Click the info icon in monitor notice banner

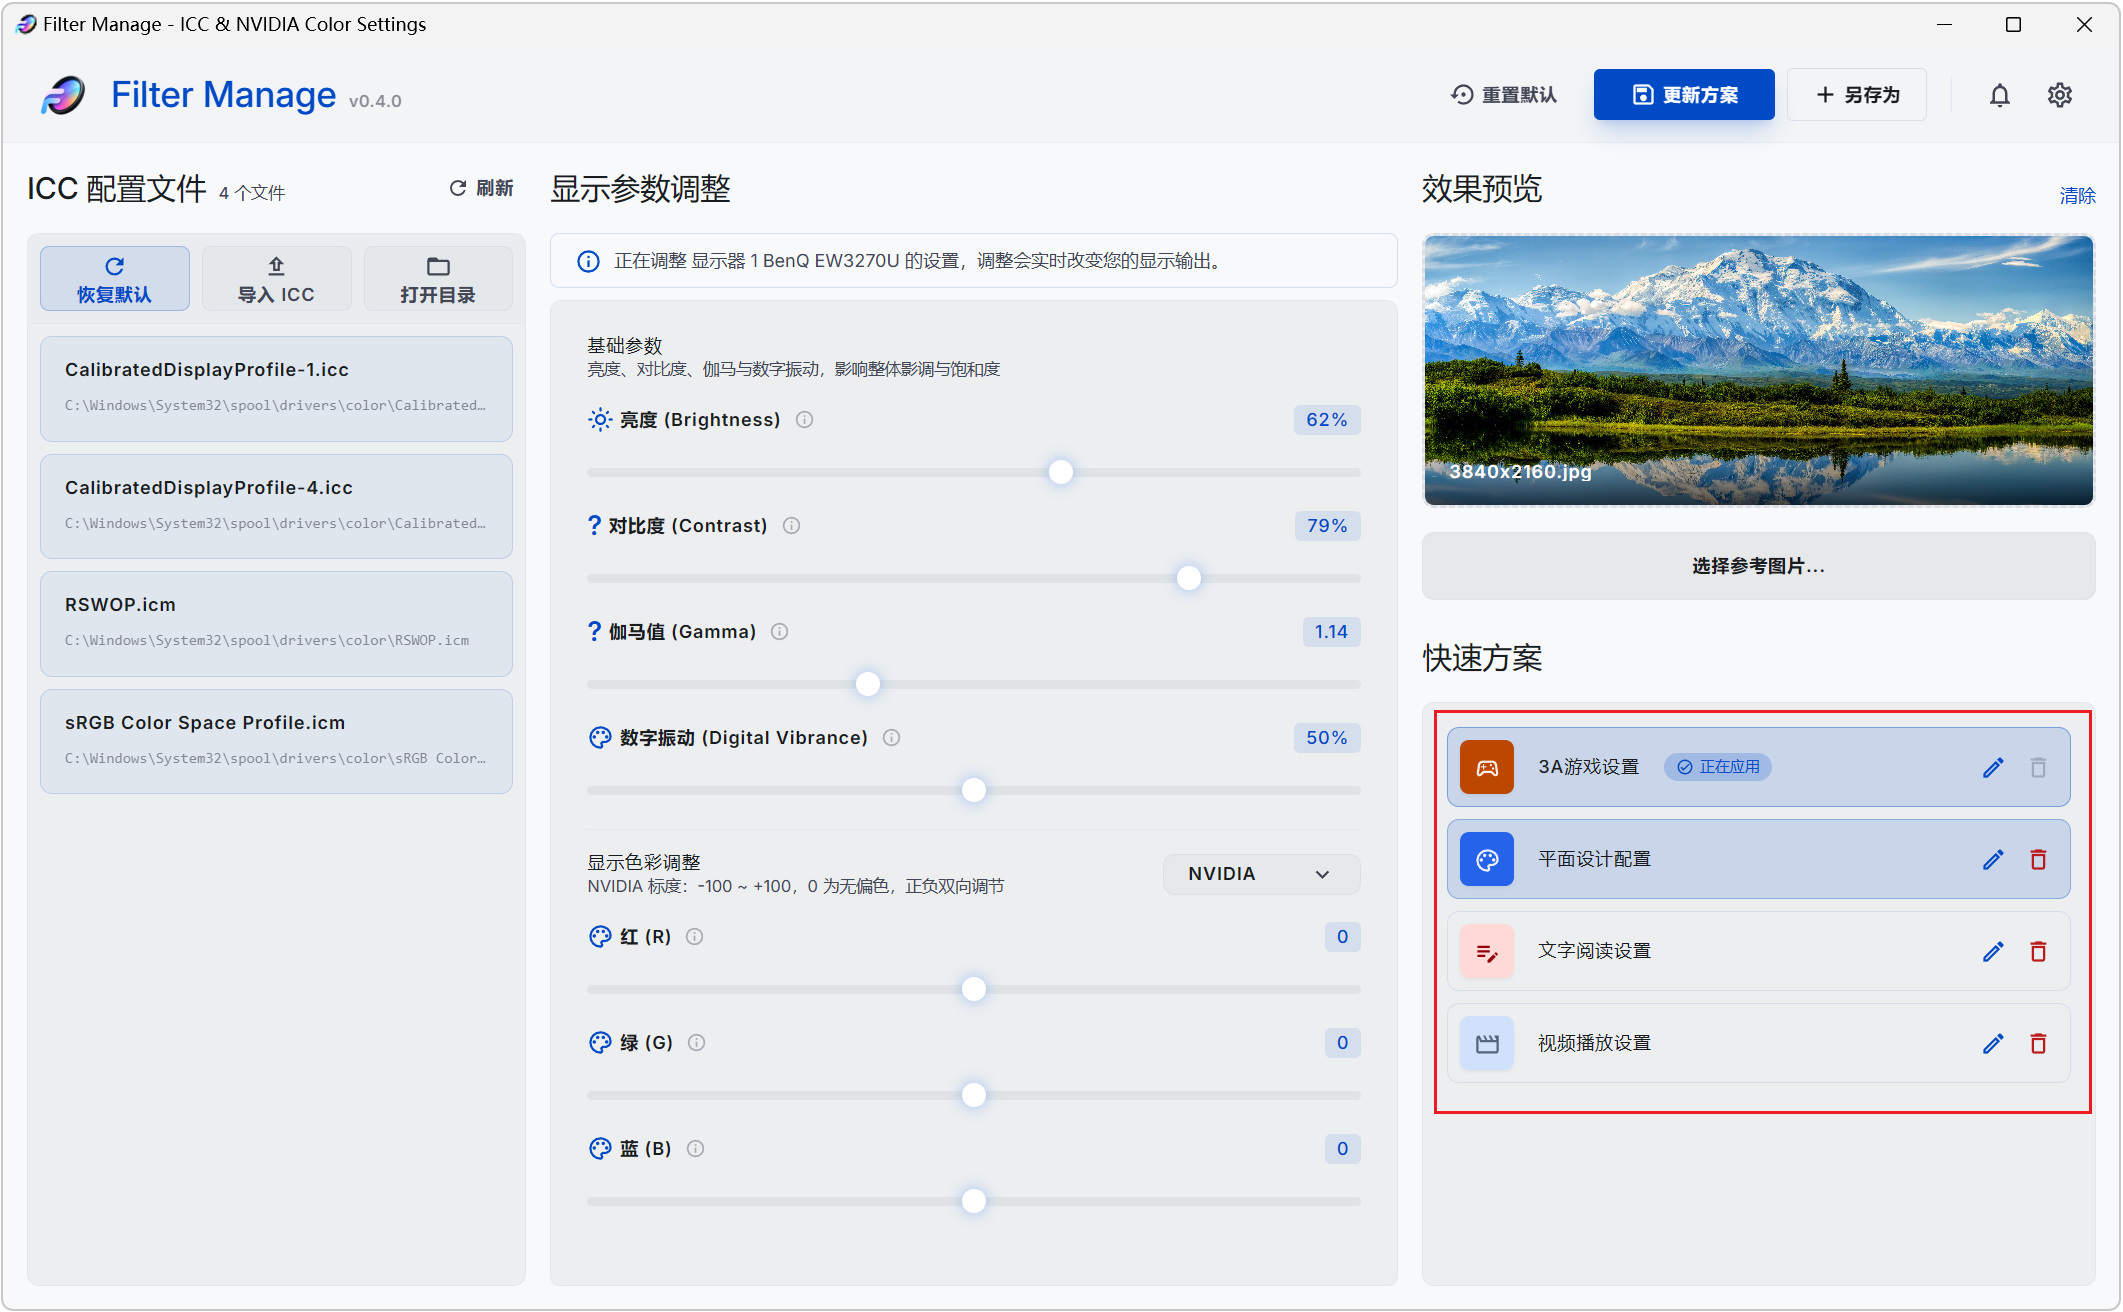(x=588, y=261)
